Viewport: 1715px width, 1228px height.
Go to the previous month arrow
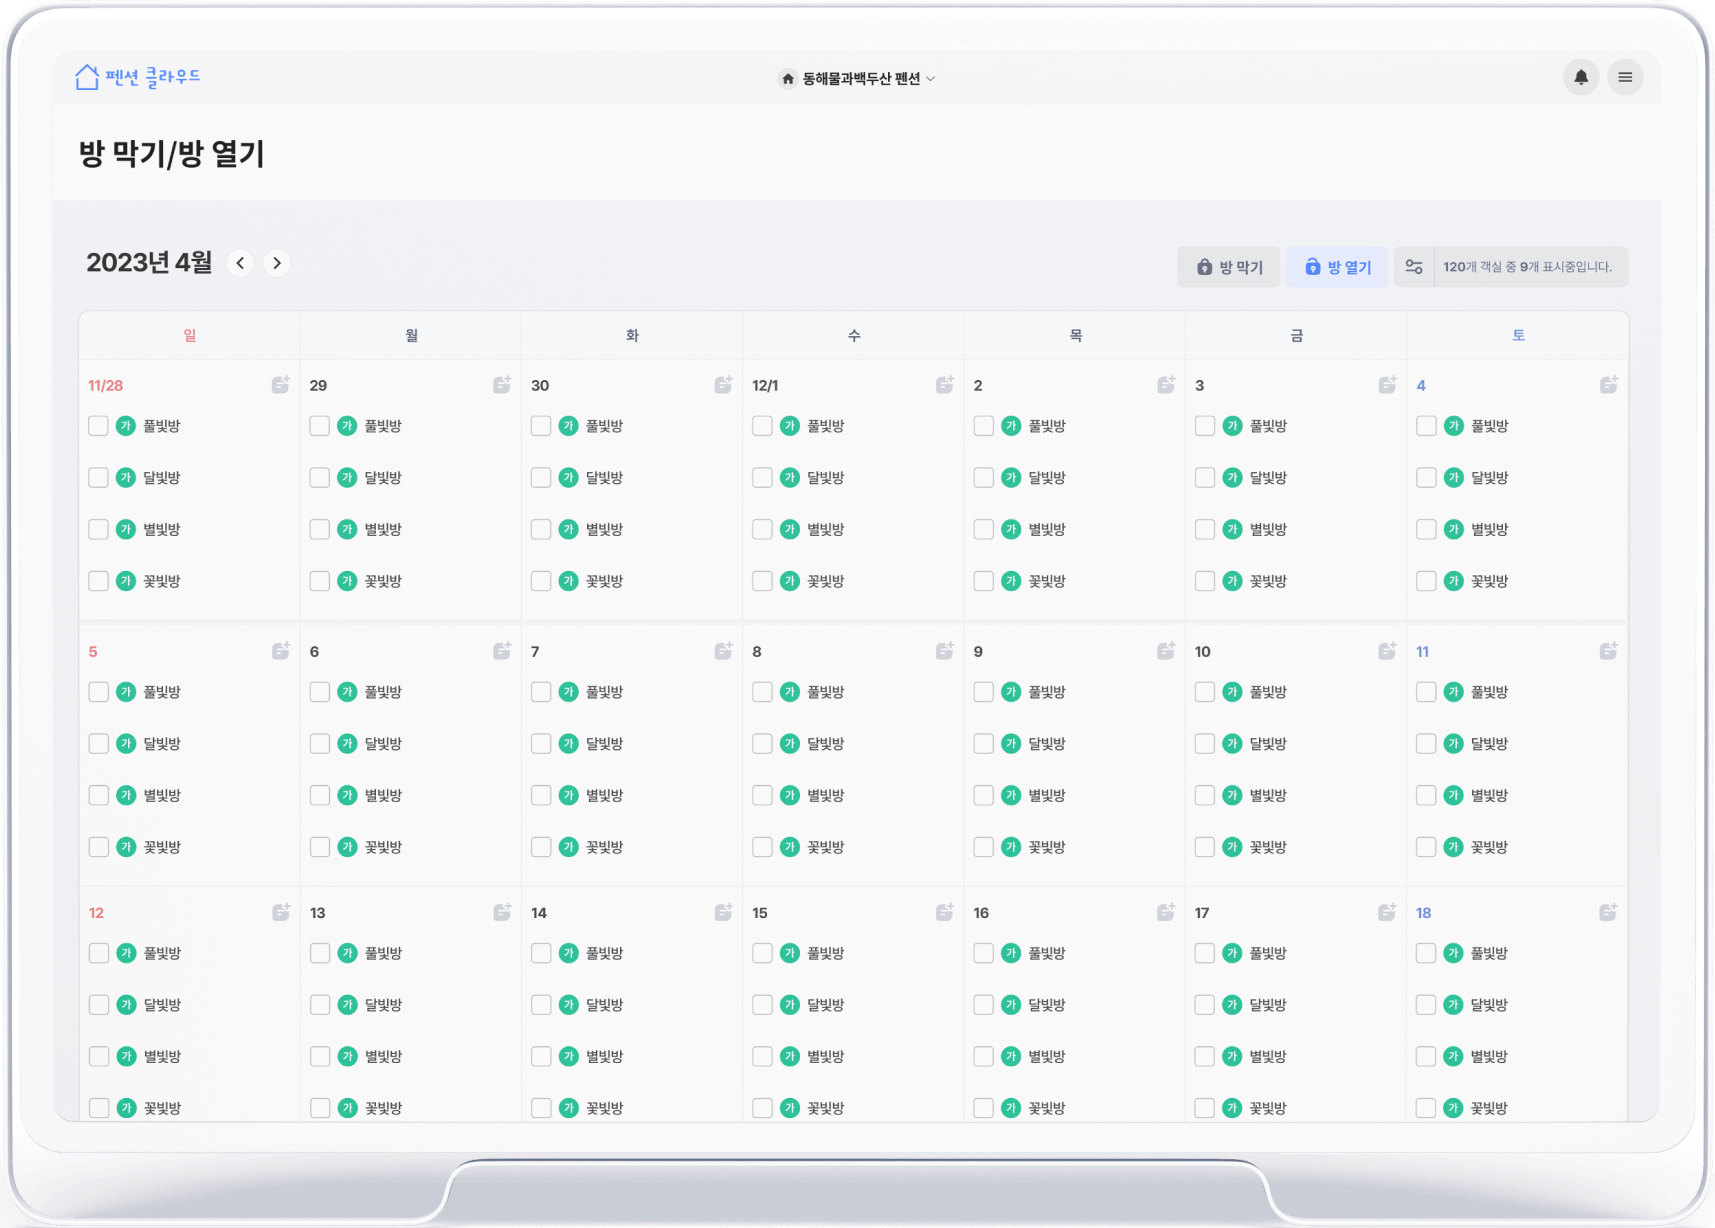pyautogui.click(x=240, y=263)
